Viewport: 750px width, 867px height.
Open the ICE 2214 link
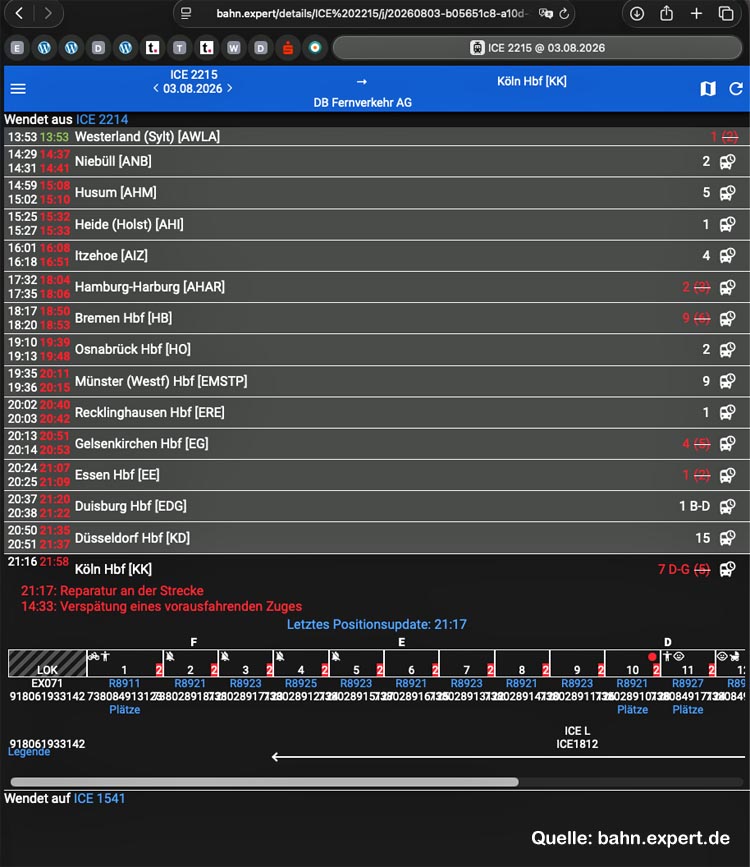point(102,119)
